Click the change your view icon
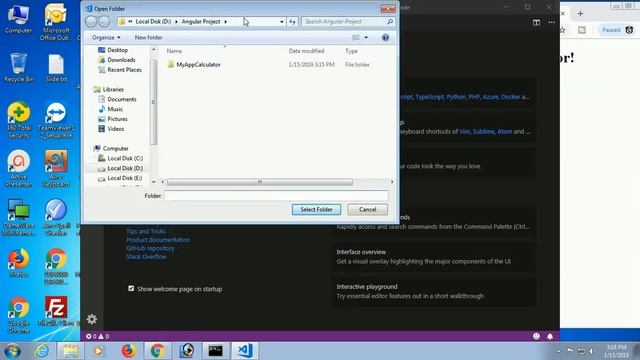This screenshot has height=360, width=640. [x=356, y=38]
